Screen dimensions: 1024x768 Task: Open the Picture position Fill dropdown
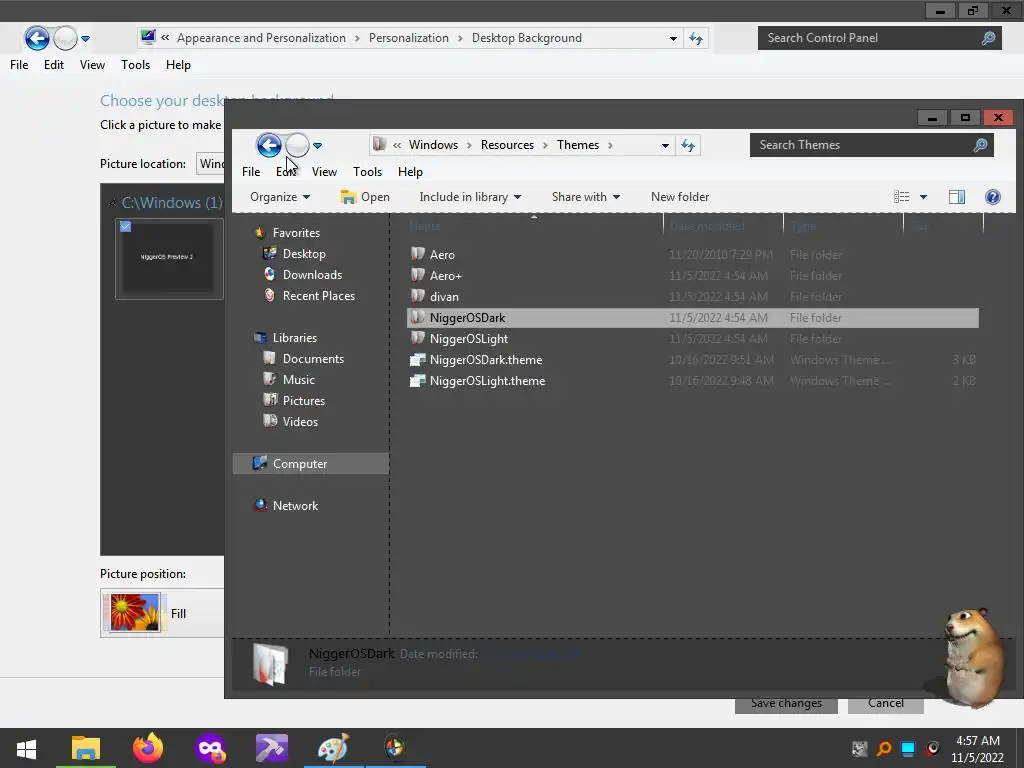[x=163, y=613]
